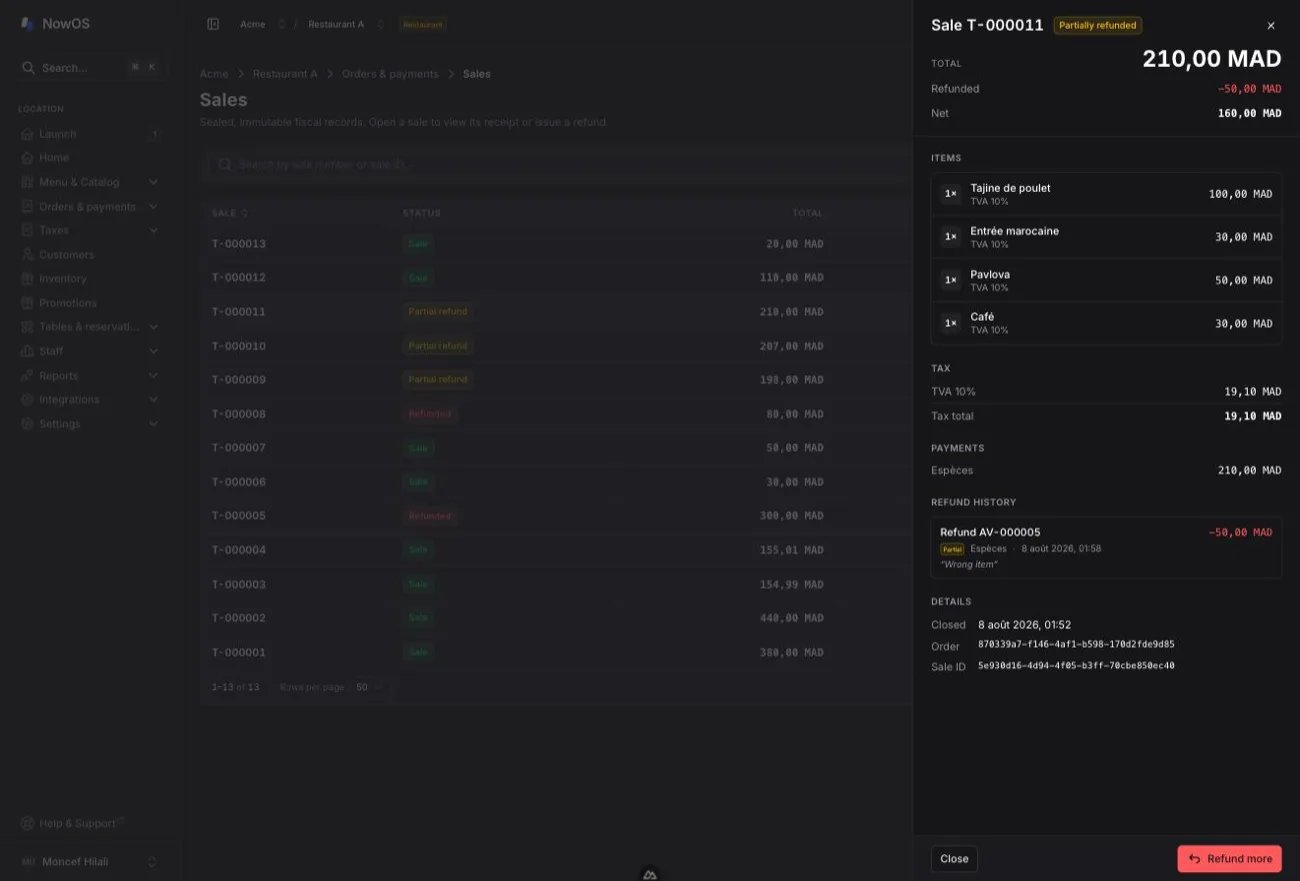Open sale row T-000001
1300x881 pixels.
pos(556,652)
